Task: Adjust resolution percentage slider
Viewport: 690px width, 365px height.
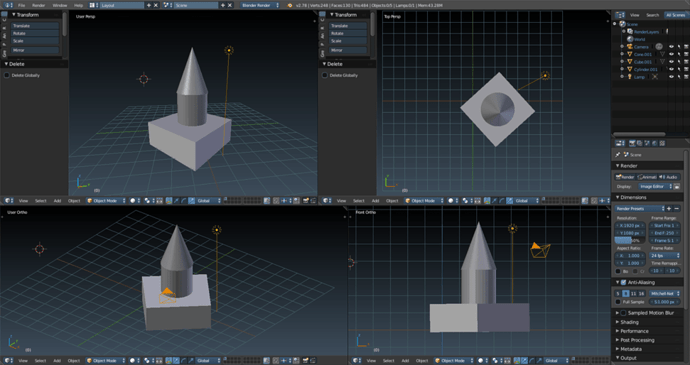Action: coord(630,240)
